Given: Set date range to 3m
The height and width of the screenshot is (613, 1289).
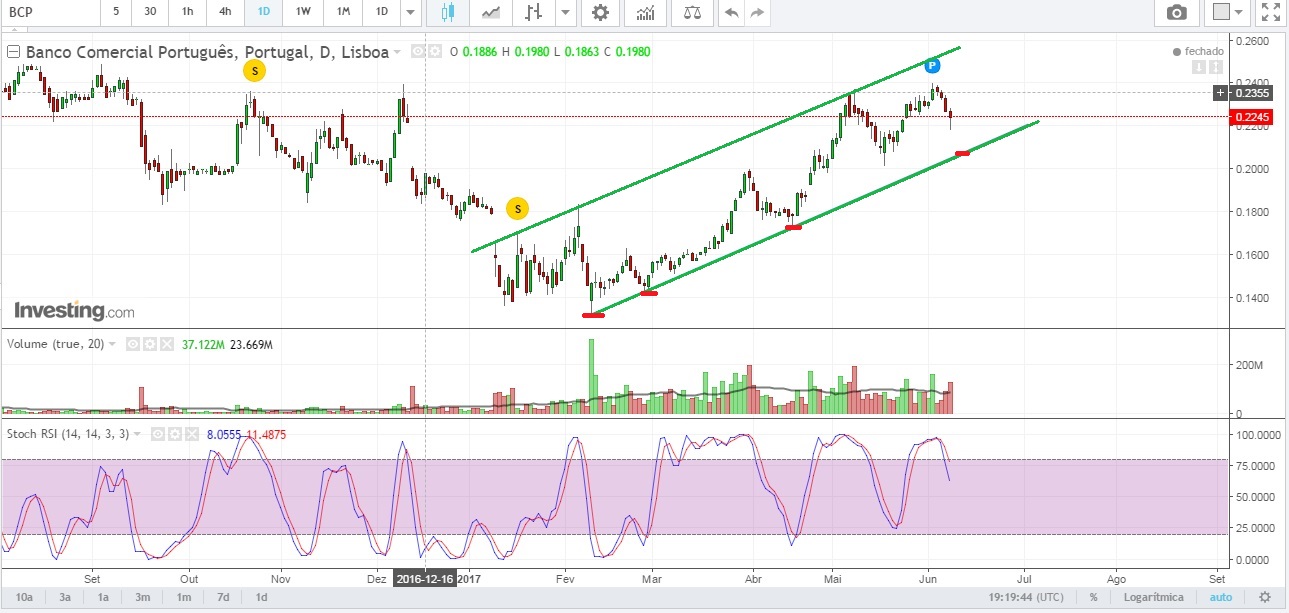Looking at the screenshot, I should [143, 597].
